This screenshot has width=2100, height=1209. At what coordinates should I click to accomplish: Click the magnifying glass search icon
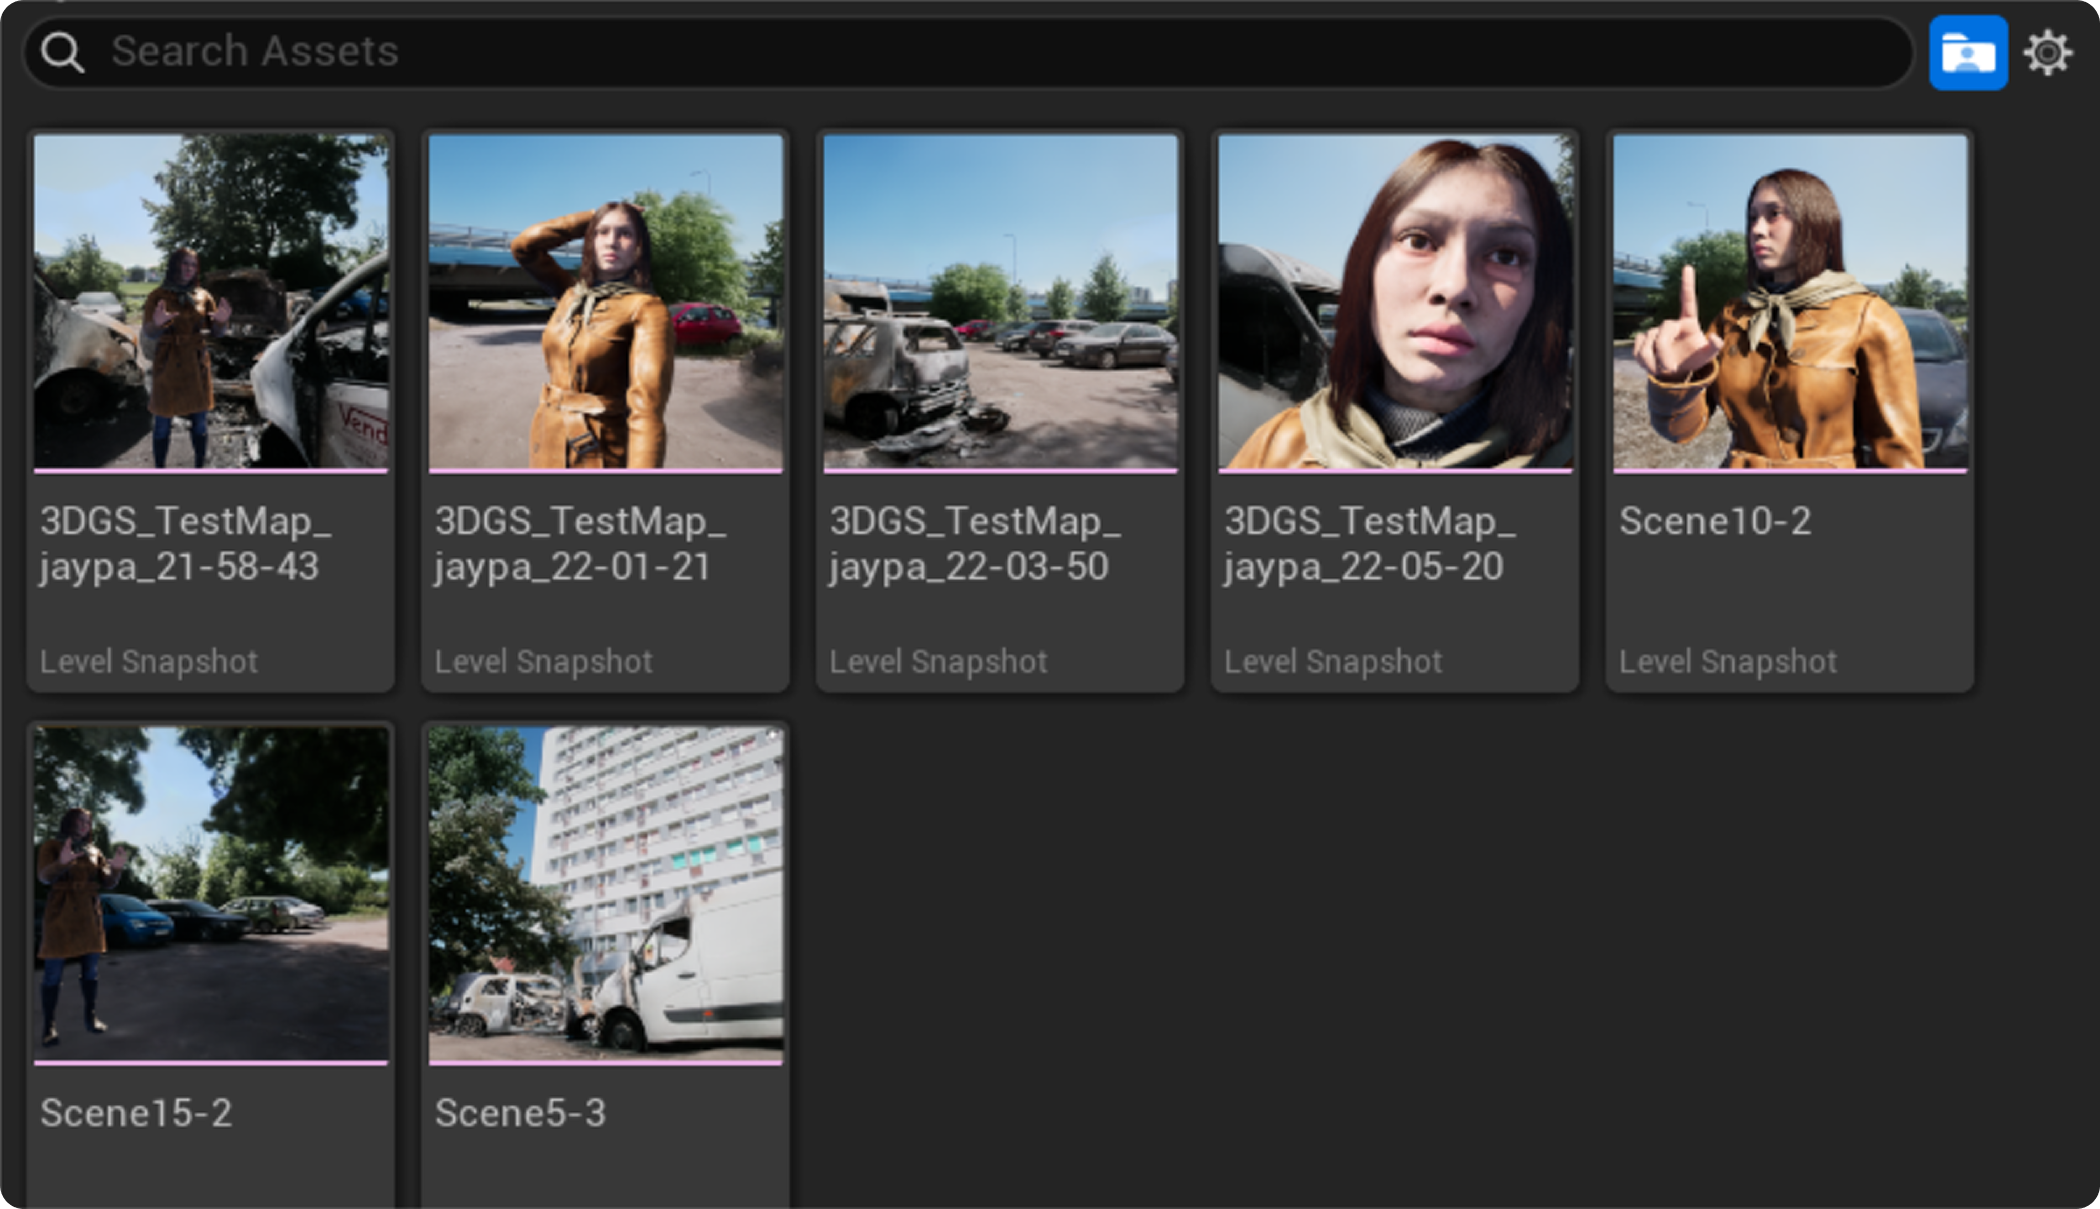(x=62, y=52)
